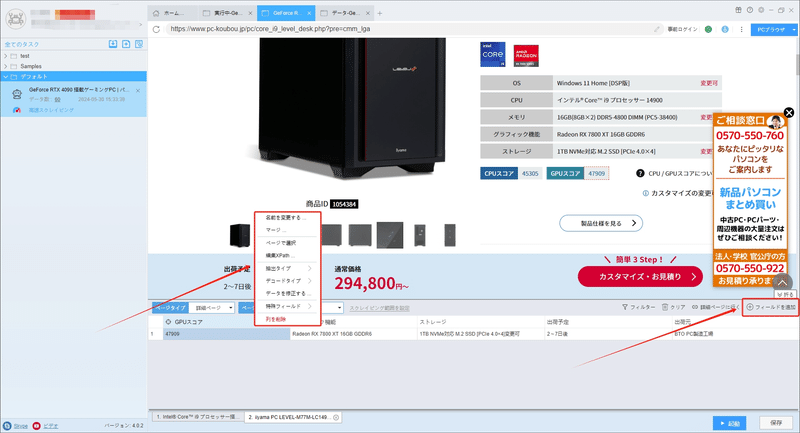800x433 pixels.
Task: Expand the account panel with the right chevron
Action: tap(140, 23)
